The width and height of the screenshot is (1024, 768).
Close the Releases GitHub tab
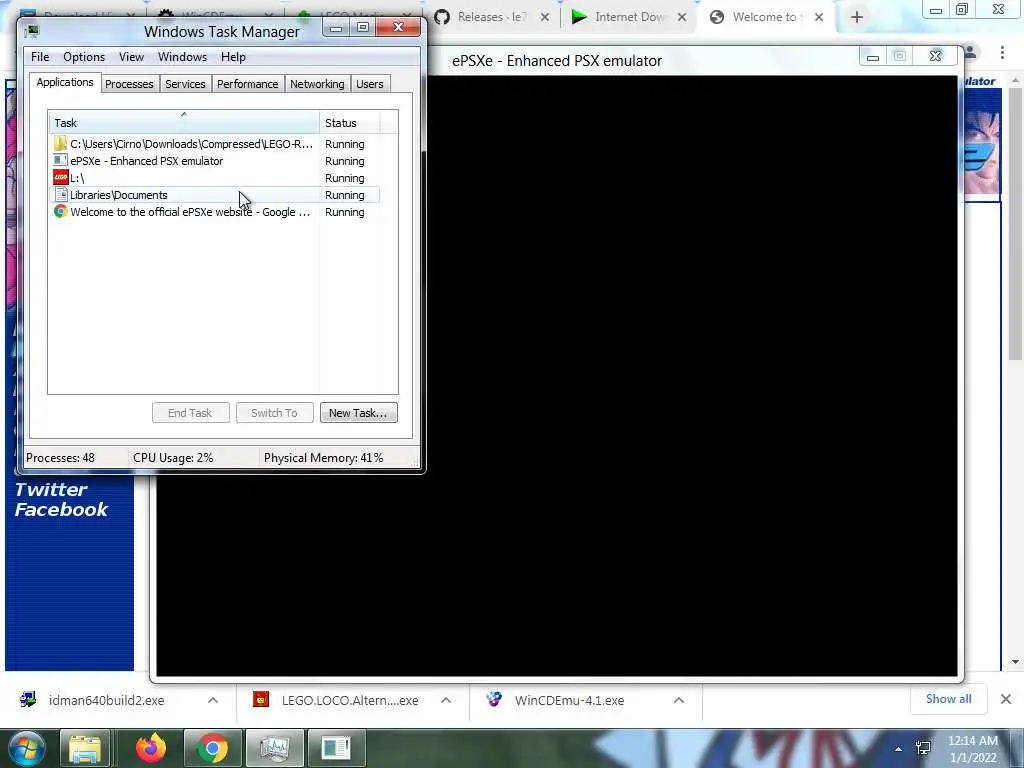(x=545, y=18)
